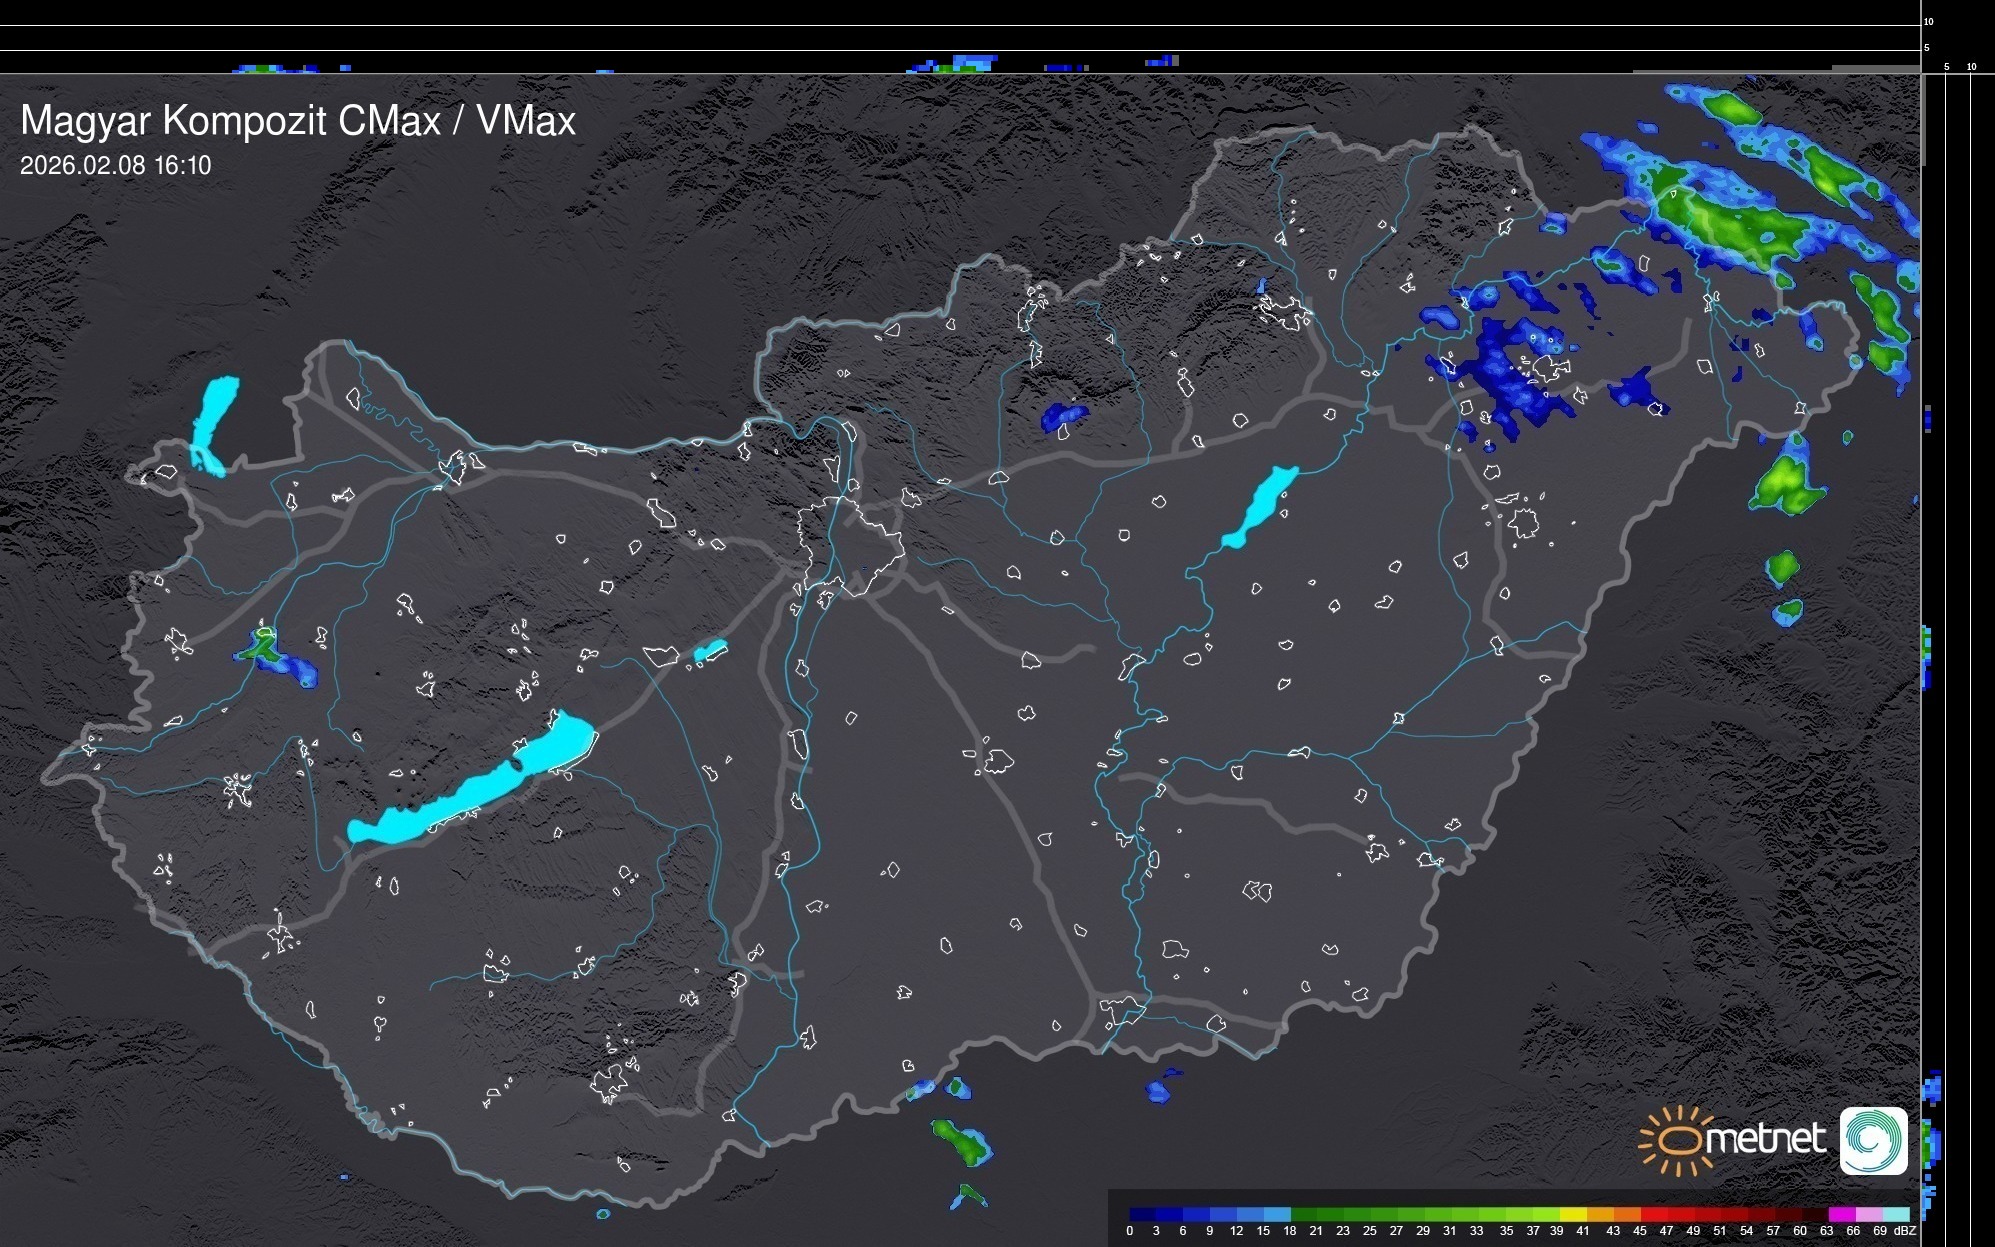This screenshot has height=1247, width=1995.
Task: Click the 2026.02.08 16:10 timestamp
Action: pyautogui.click(x=116, y=166)
